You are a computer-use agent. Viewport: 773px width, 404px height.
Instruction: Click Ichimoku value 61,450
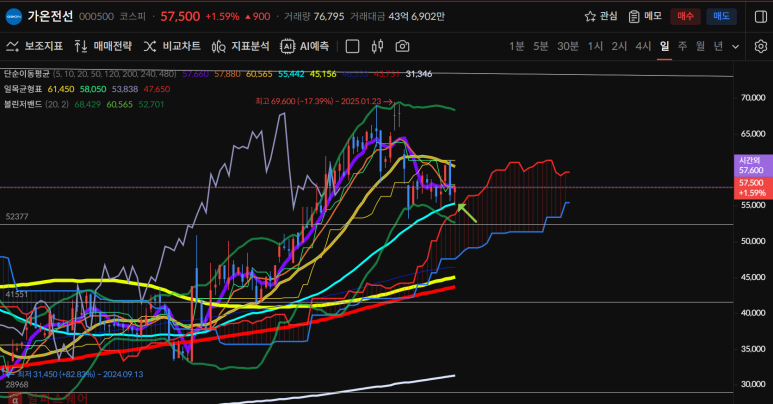[61, 89]
